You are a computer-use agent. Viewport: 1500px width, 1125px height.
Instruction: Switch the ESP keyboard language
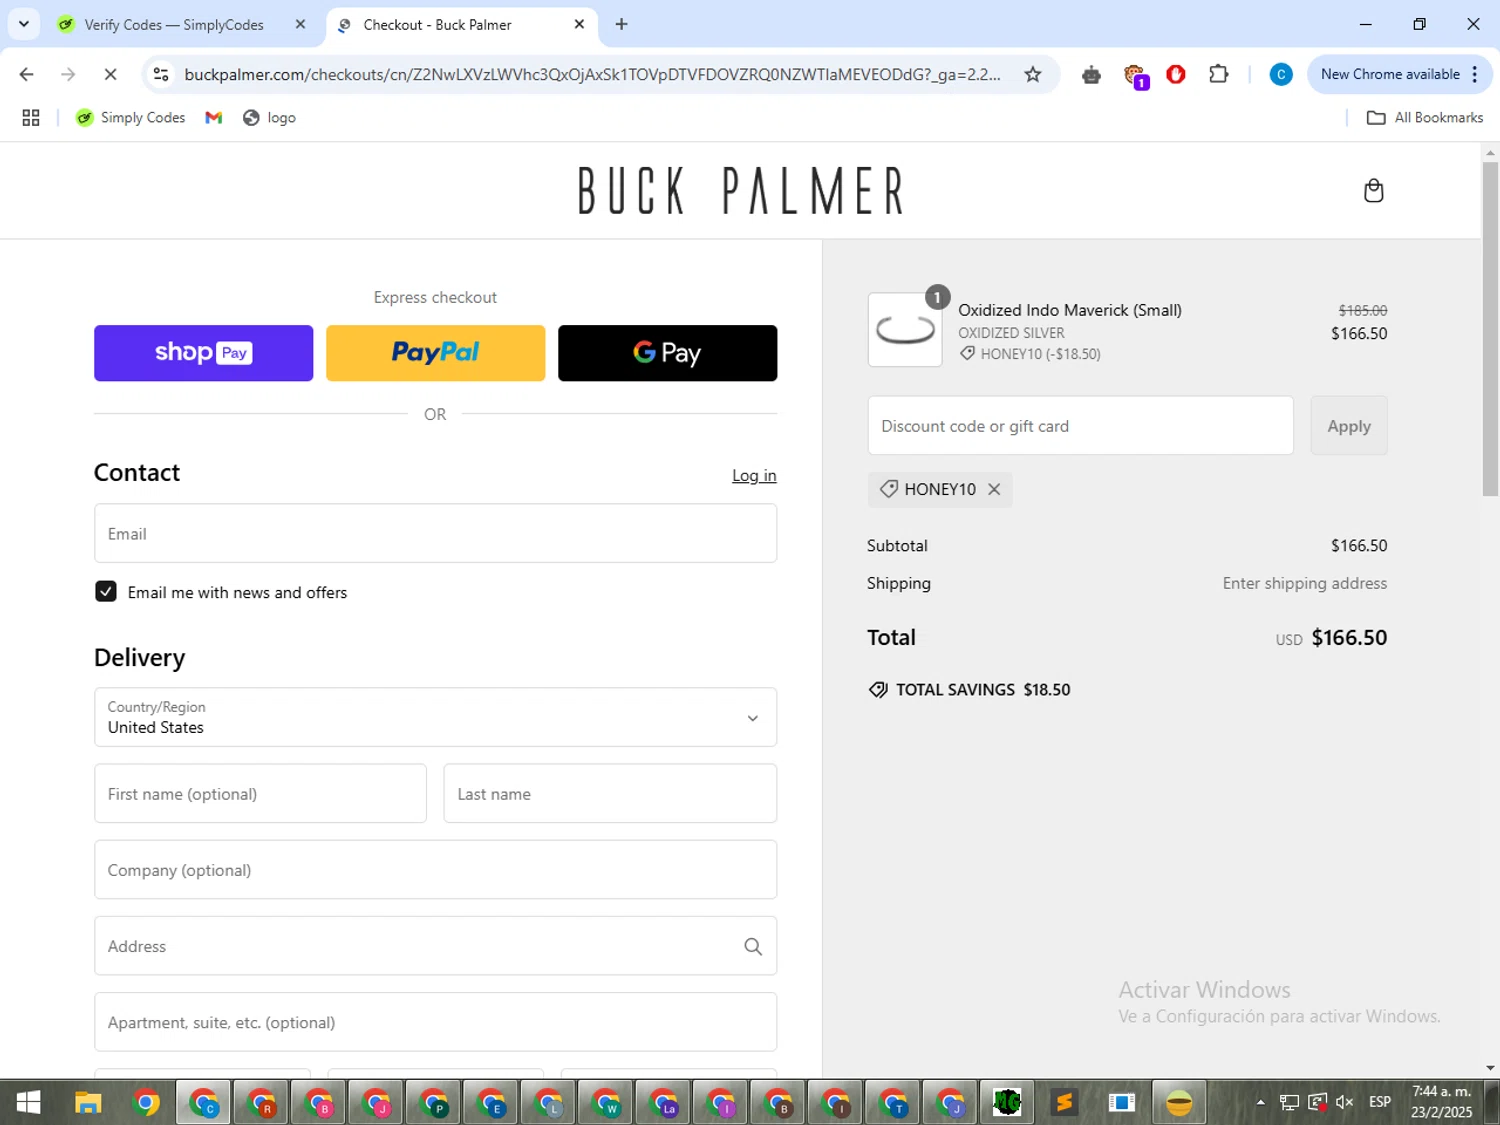click(1380, 1102)
